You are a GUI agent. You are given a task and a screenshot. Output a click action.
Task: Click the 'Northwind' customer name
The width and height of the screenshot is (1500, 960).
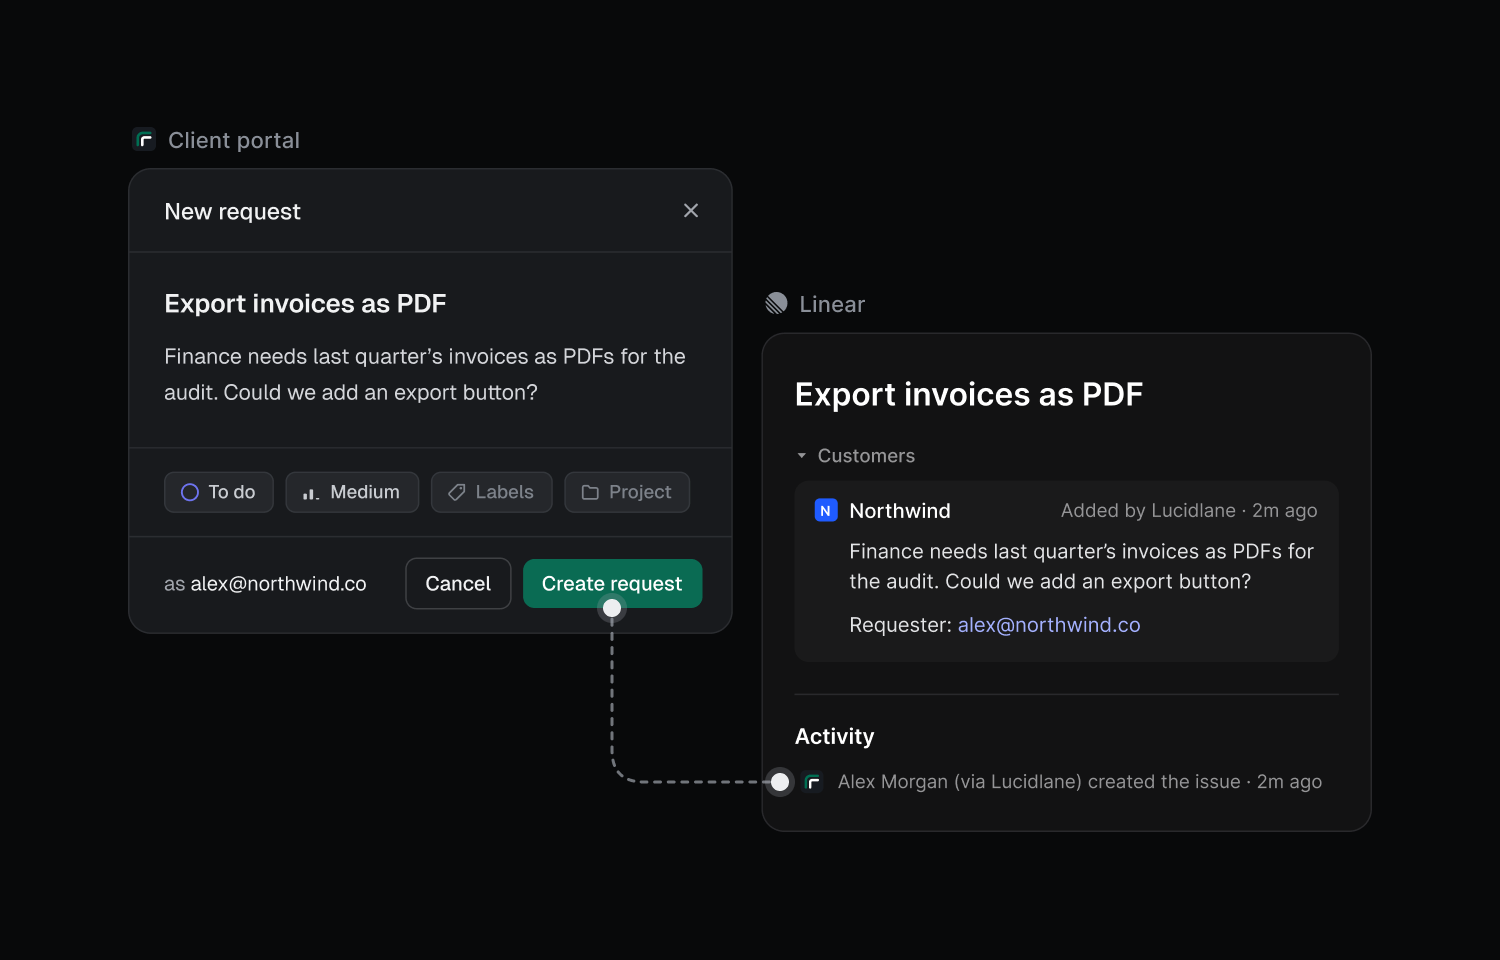pyautogui.click(x=900, y=511)
